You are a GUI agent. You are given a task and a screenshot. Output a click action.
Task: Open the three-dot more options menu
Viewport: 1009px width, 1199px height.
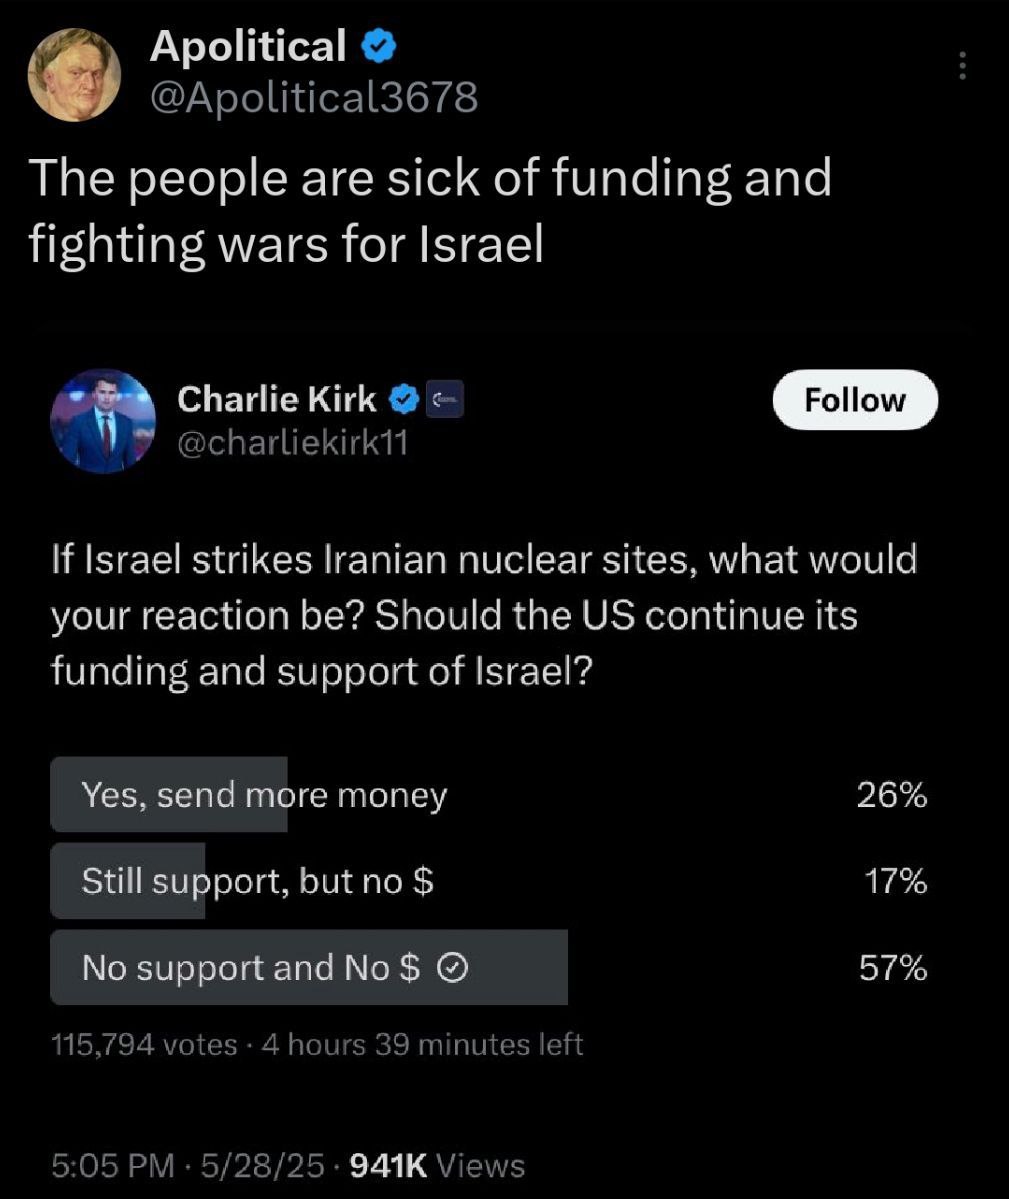tap(962, 66)
